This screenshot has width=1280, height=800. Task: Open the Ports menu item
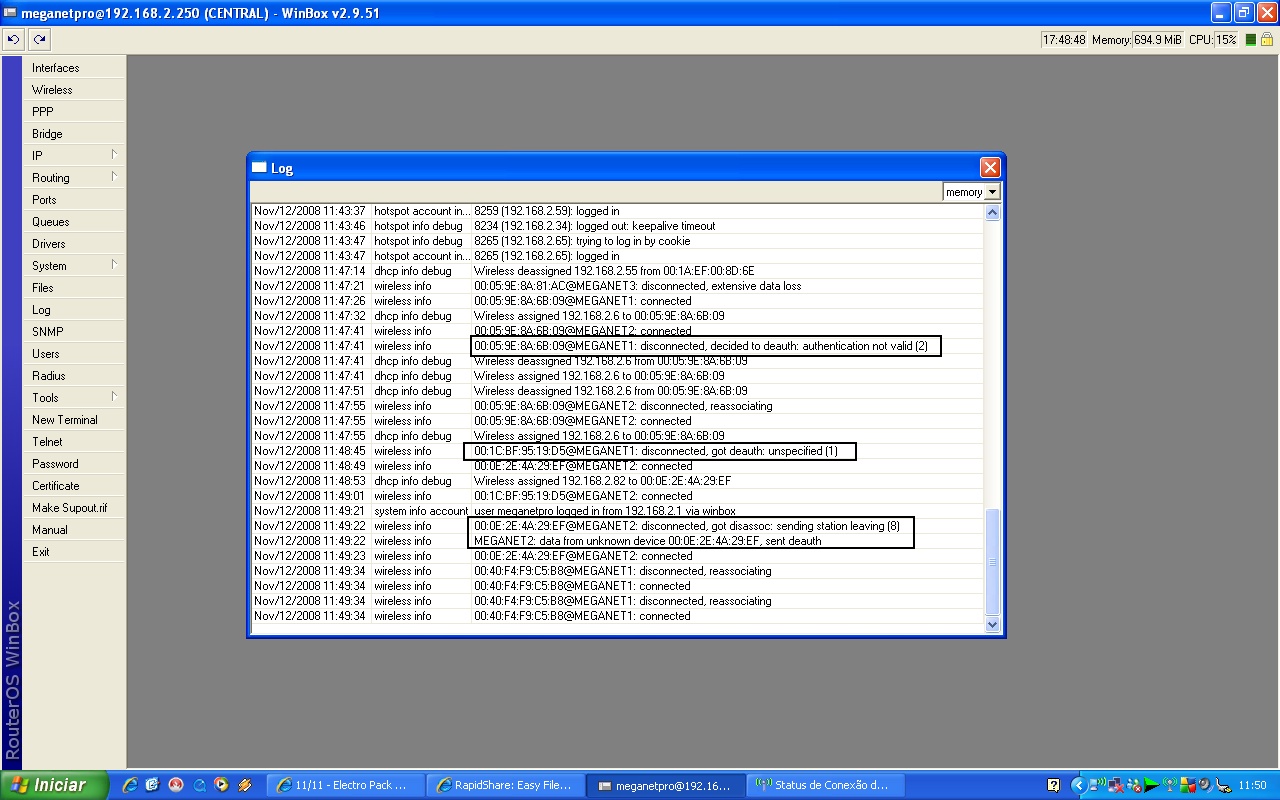[75, 199]
